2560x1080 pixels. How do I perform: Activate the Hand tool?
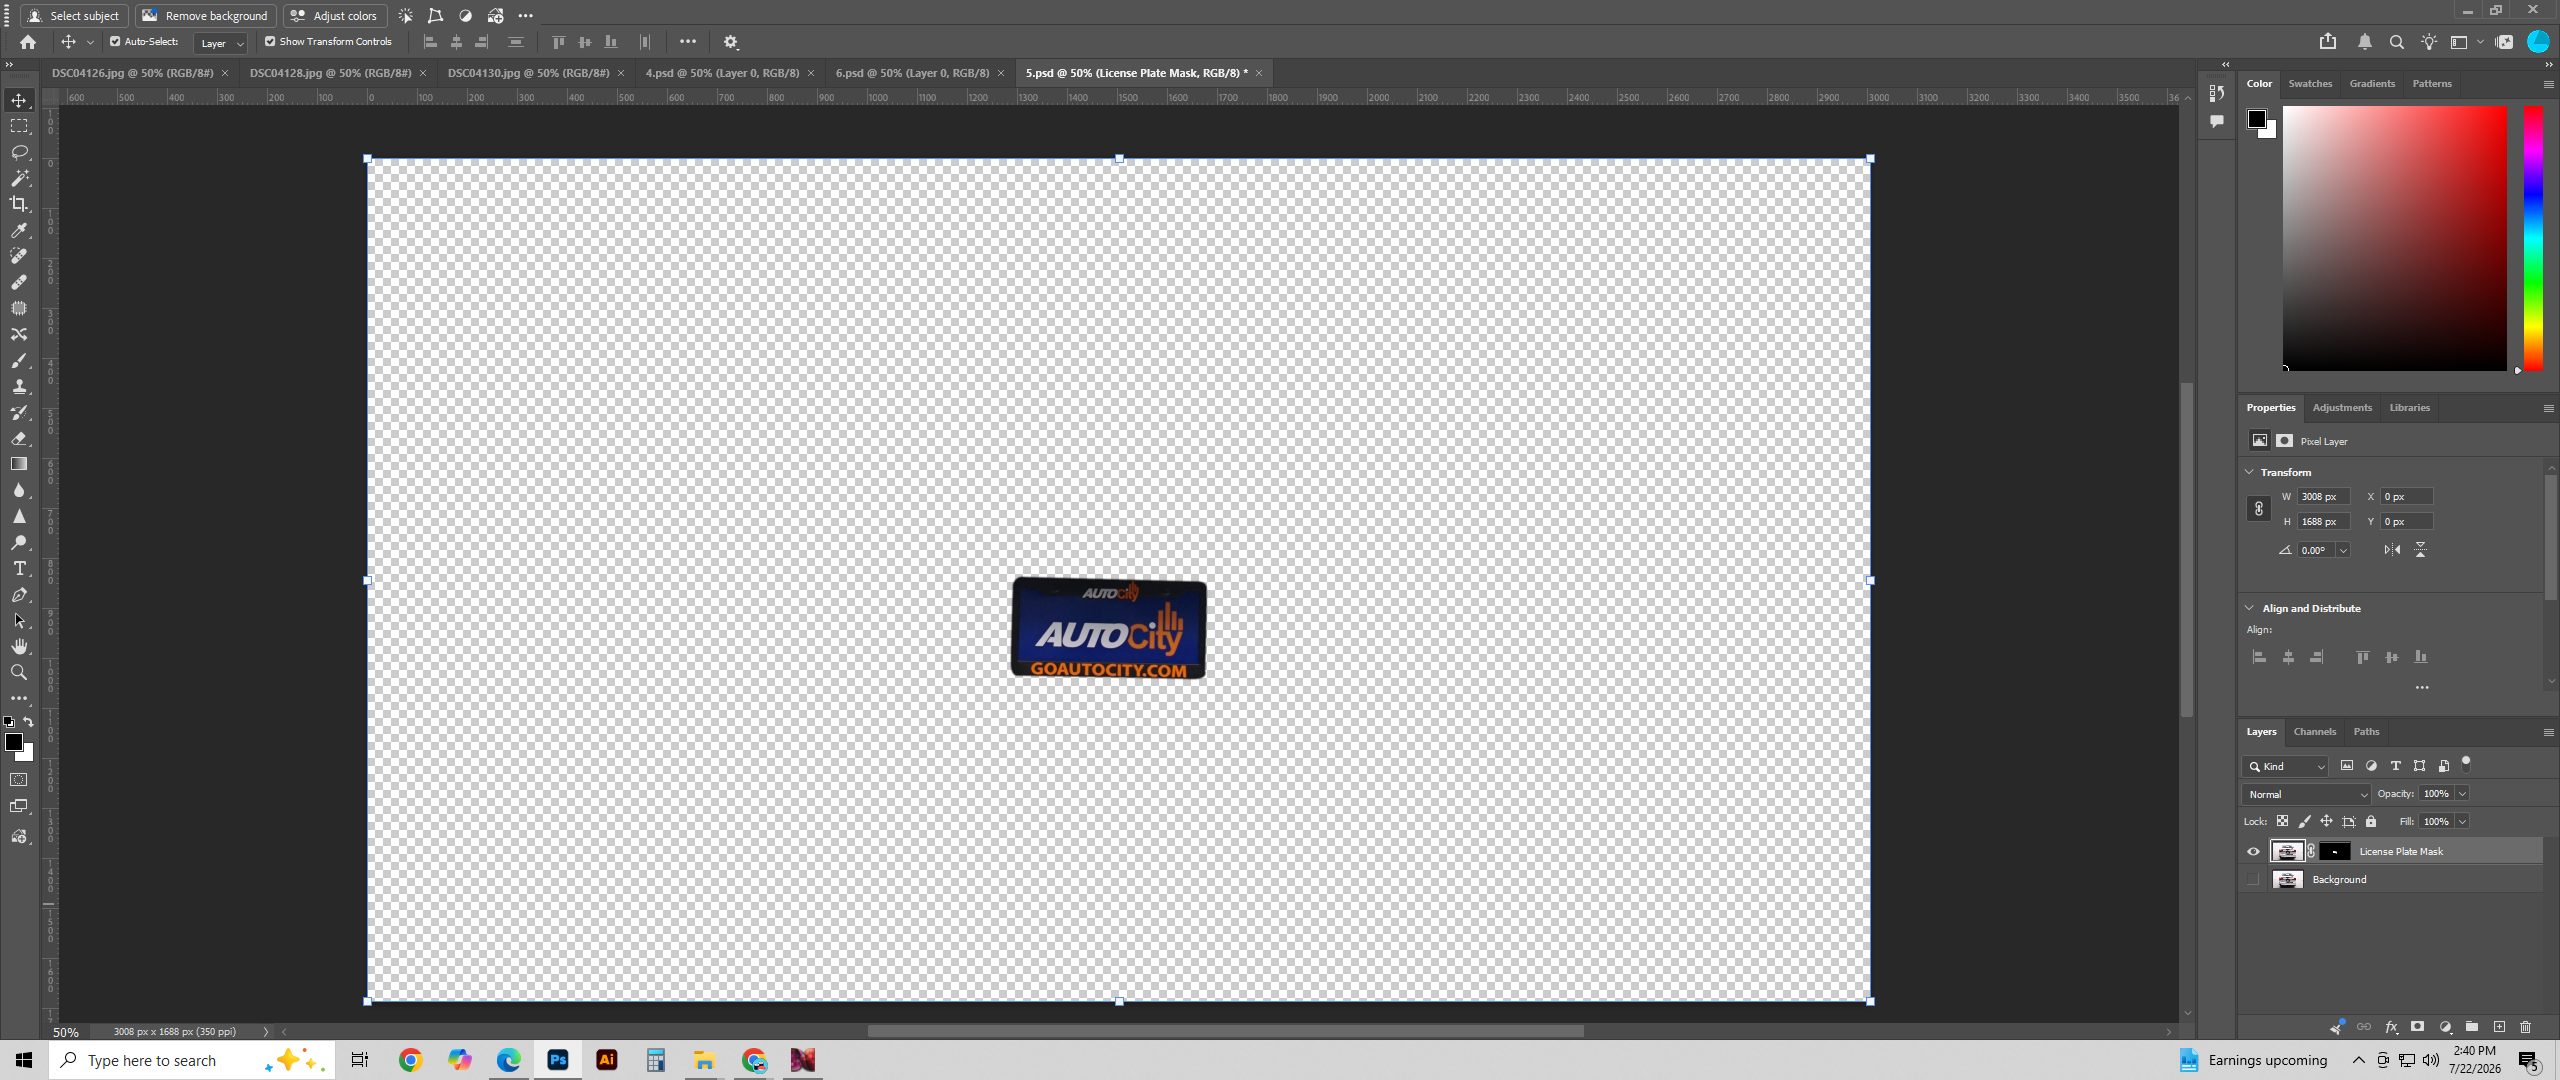19,646
